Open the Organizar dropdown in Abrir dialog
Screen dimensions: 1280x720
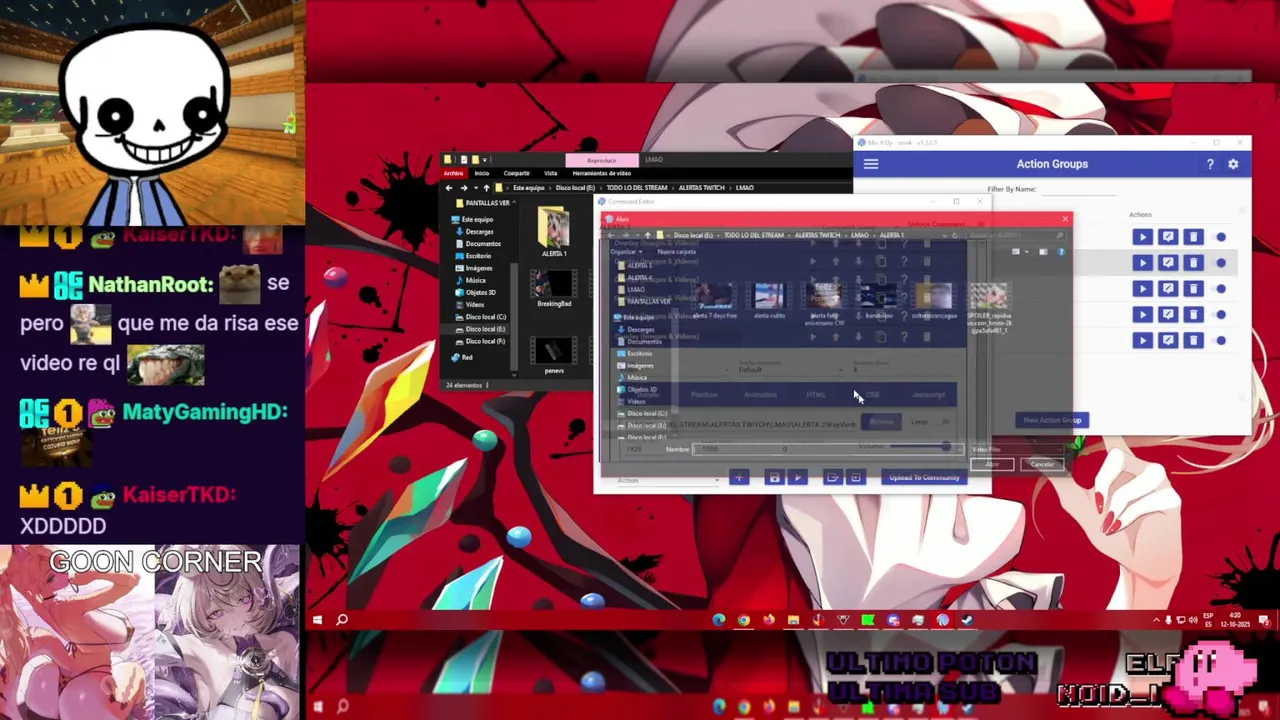pyautogui.click(x=625, y=252)
